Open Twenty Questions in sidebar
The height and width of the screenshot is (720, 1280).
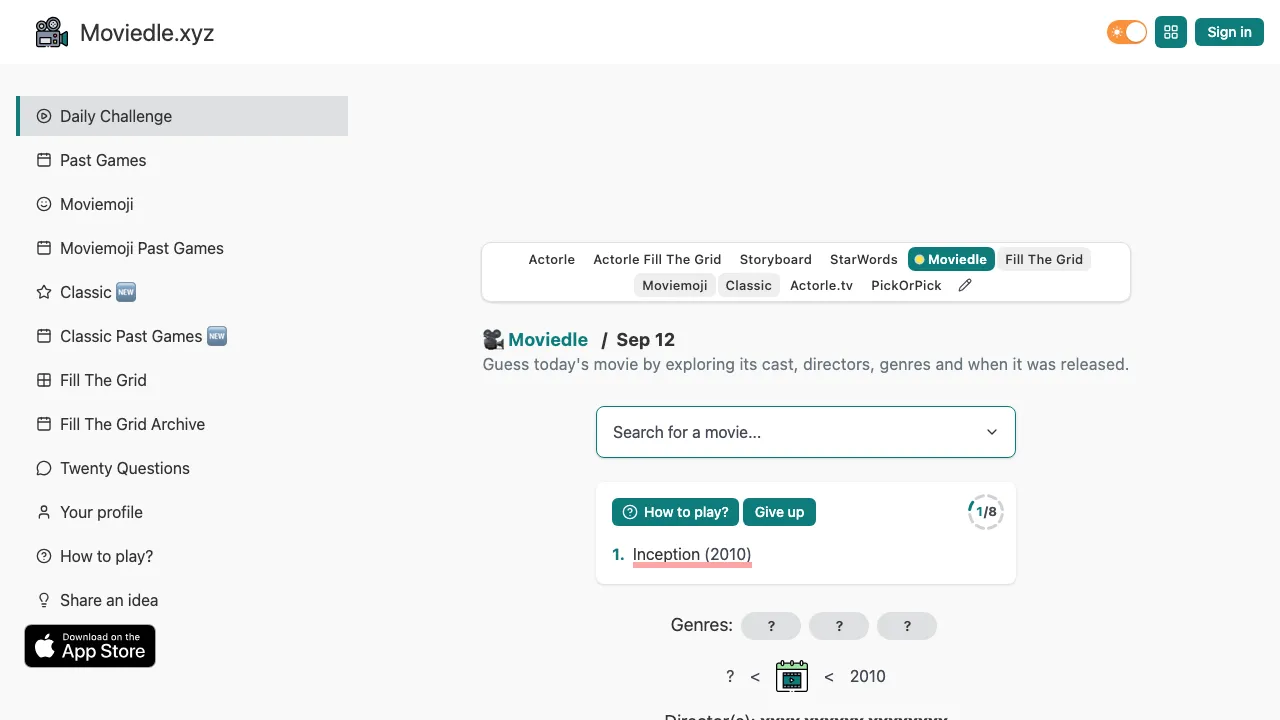point(182,468)
